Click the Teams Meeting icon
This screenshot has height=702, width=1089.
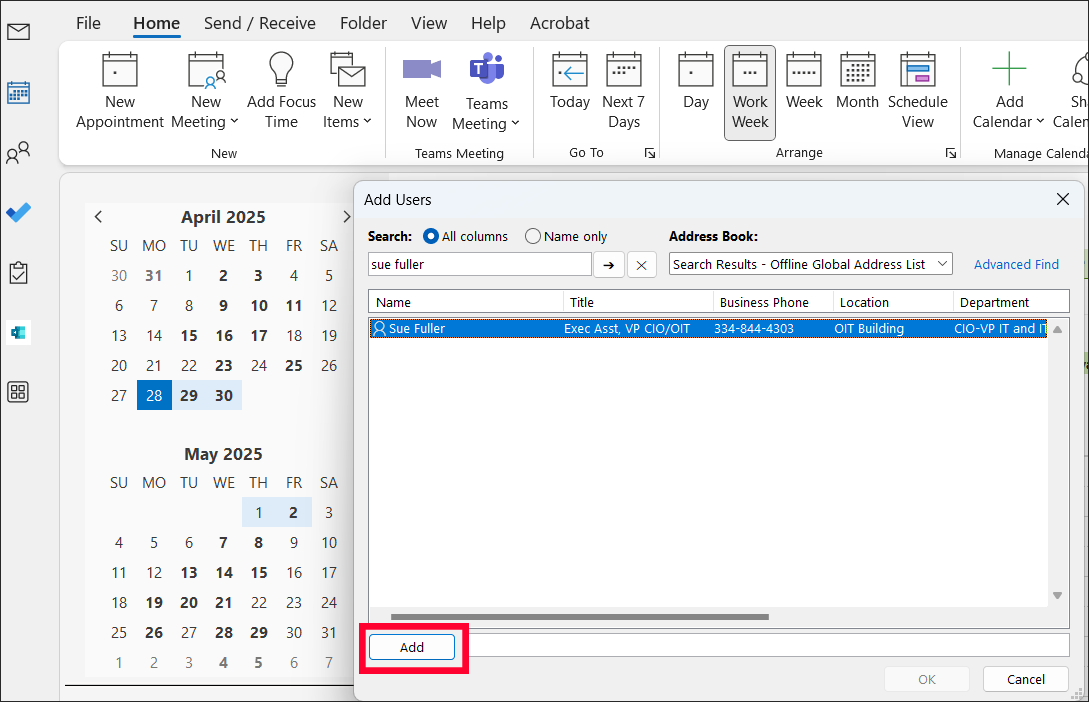pyautogui.click(x=486, y=69)
